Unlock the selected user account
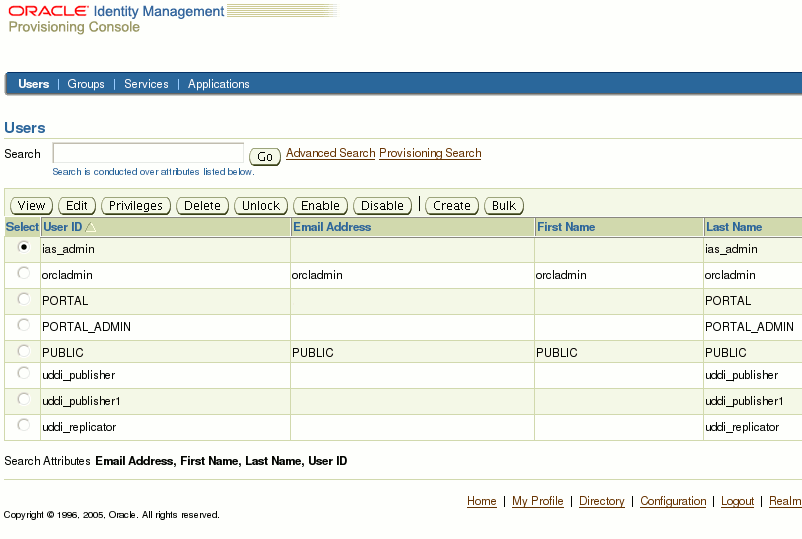802x539 pixels. (x=261, y=206)
